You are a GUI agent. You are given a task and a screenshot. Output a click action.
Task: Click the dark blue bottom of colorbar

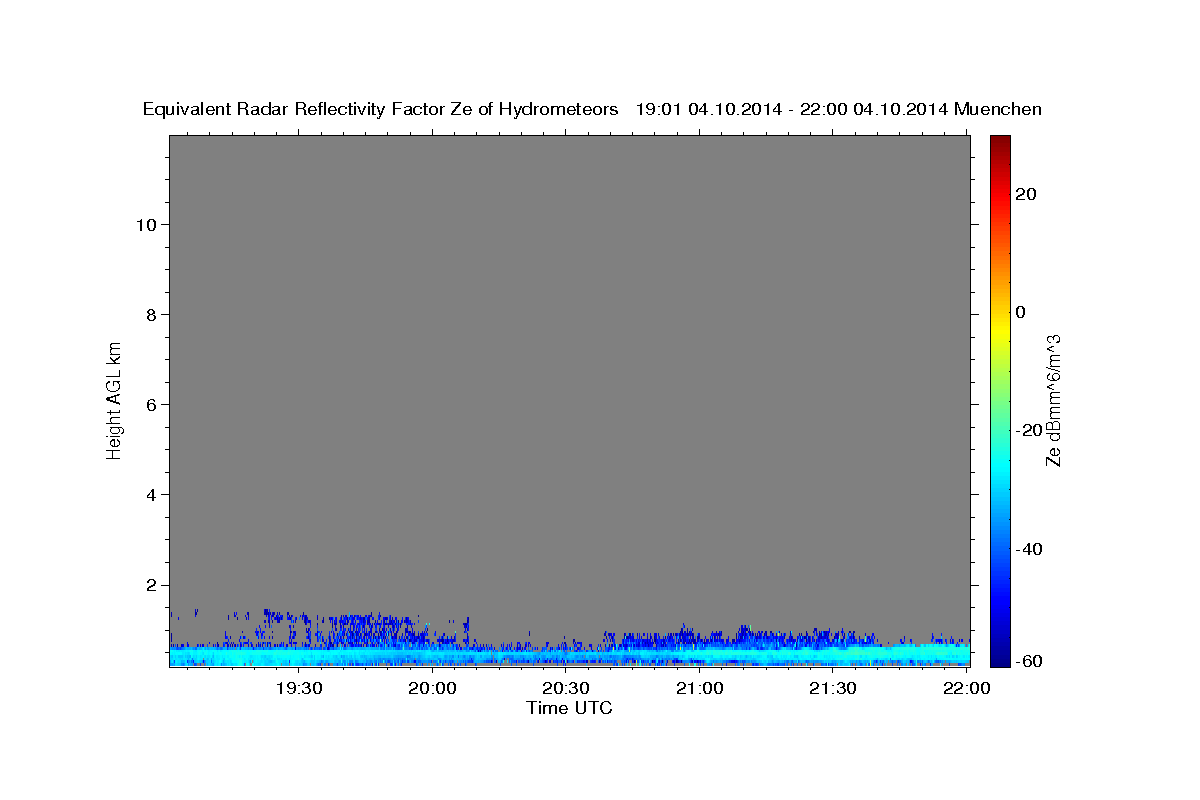[x=1000, y=655]
